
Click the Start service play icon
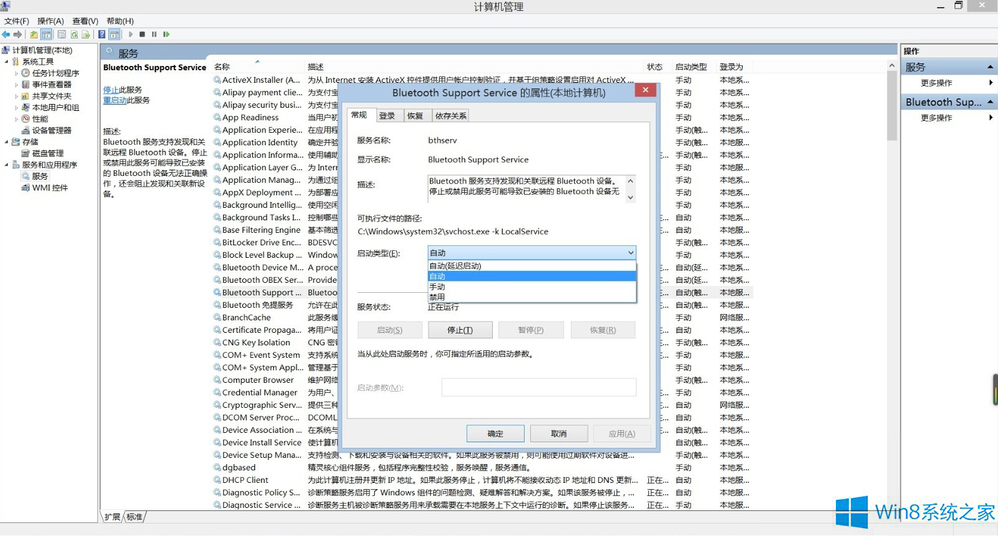point(130,34)
